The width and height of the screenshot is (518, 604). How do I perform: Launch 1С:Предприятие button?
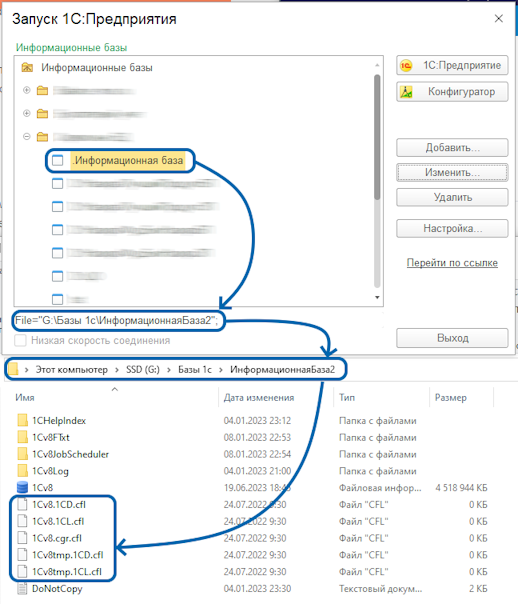[452, 65]
